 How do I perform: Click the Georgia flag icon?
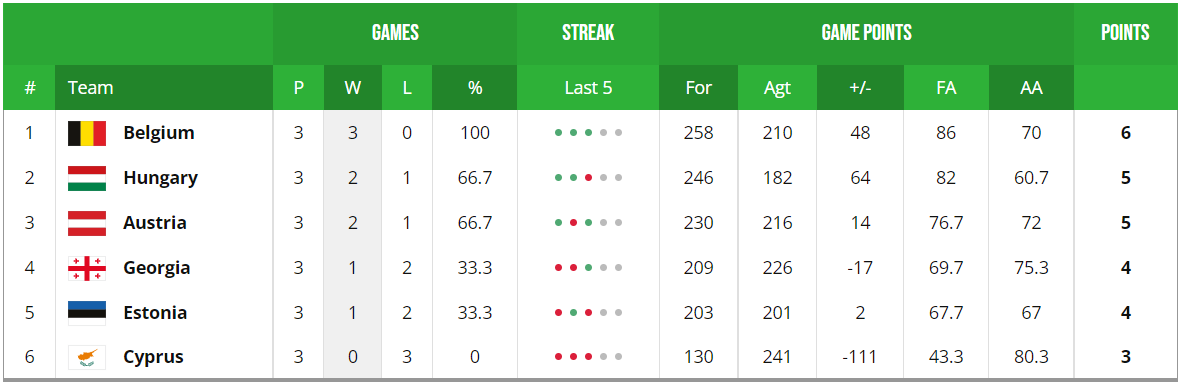[87, 268]
